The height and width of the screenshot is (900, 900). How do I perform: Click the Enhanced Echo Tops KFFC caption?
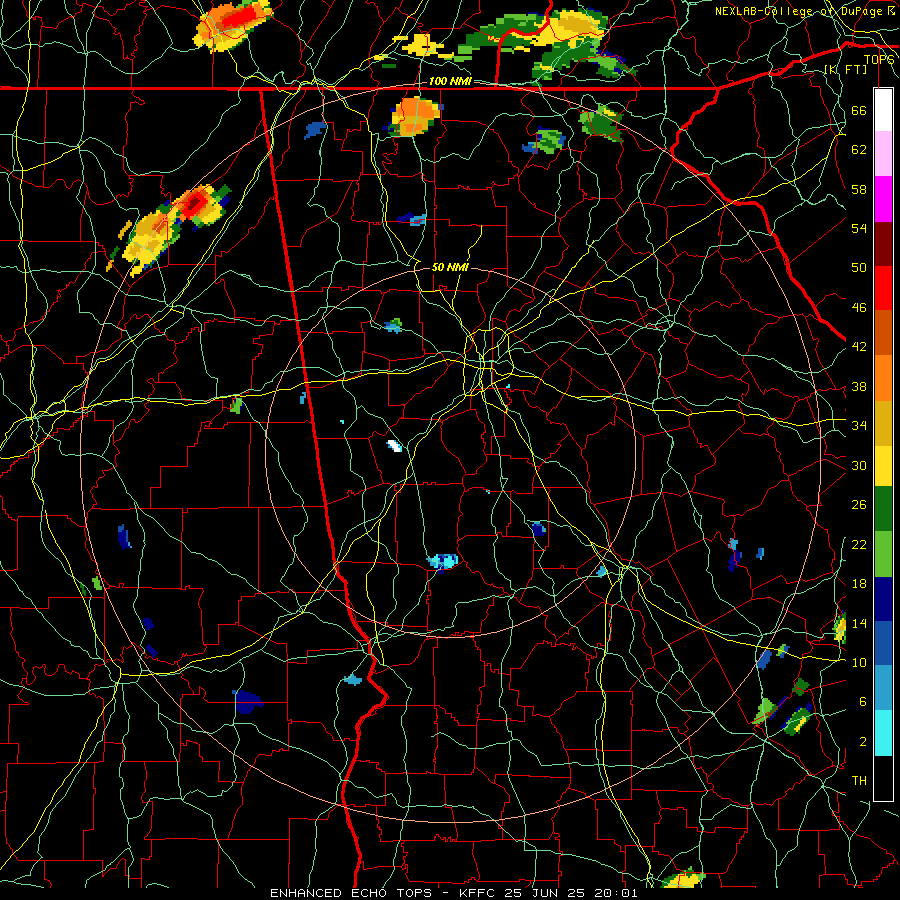coord(453,893)
